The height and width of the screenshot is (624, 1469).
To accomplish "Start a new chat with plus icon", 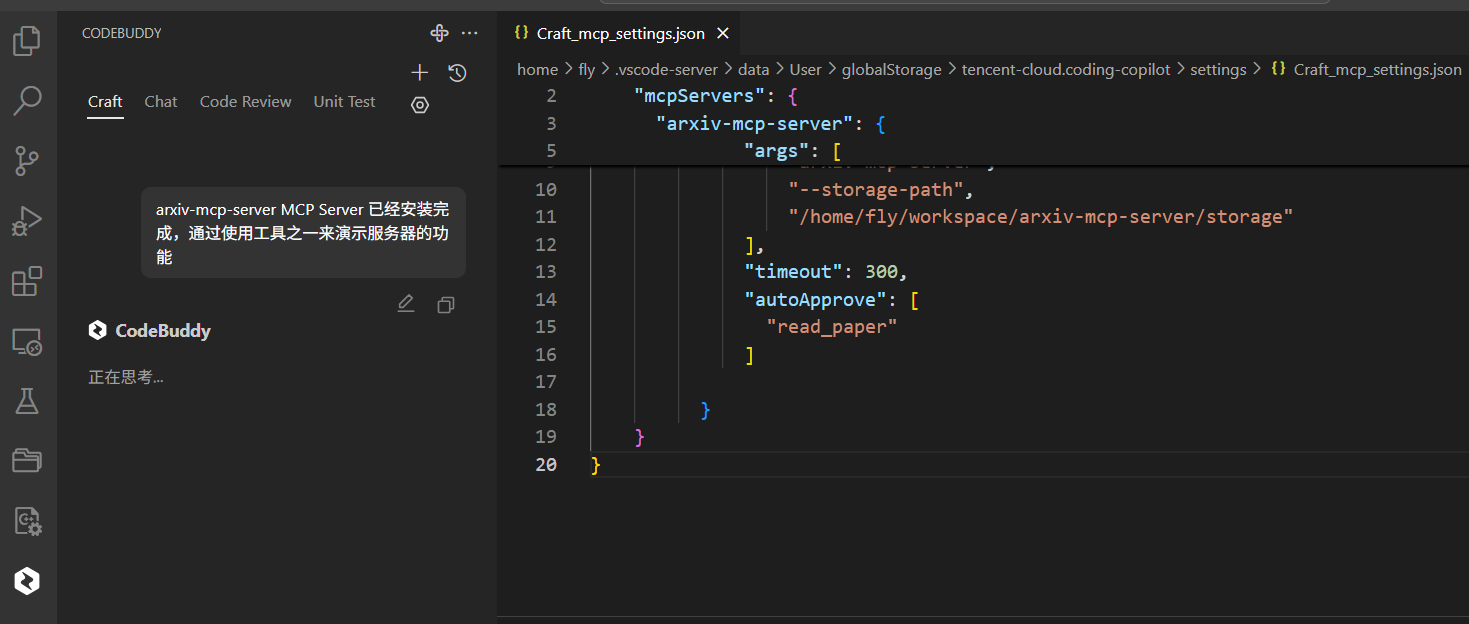I will [x=420, y=72].
